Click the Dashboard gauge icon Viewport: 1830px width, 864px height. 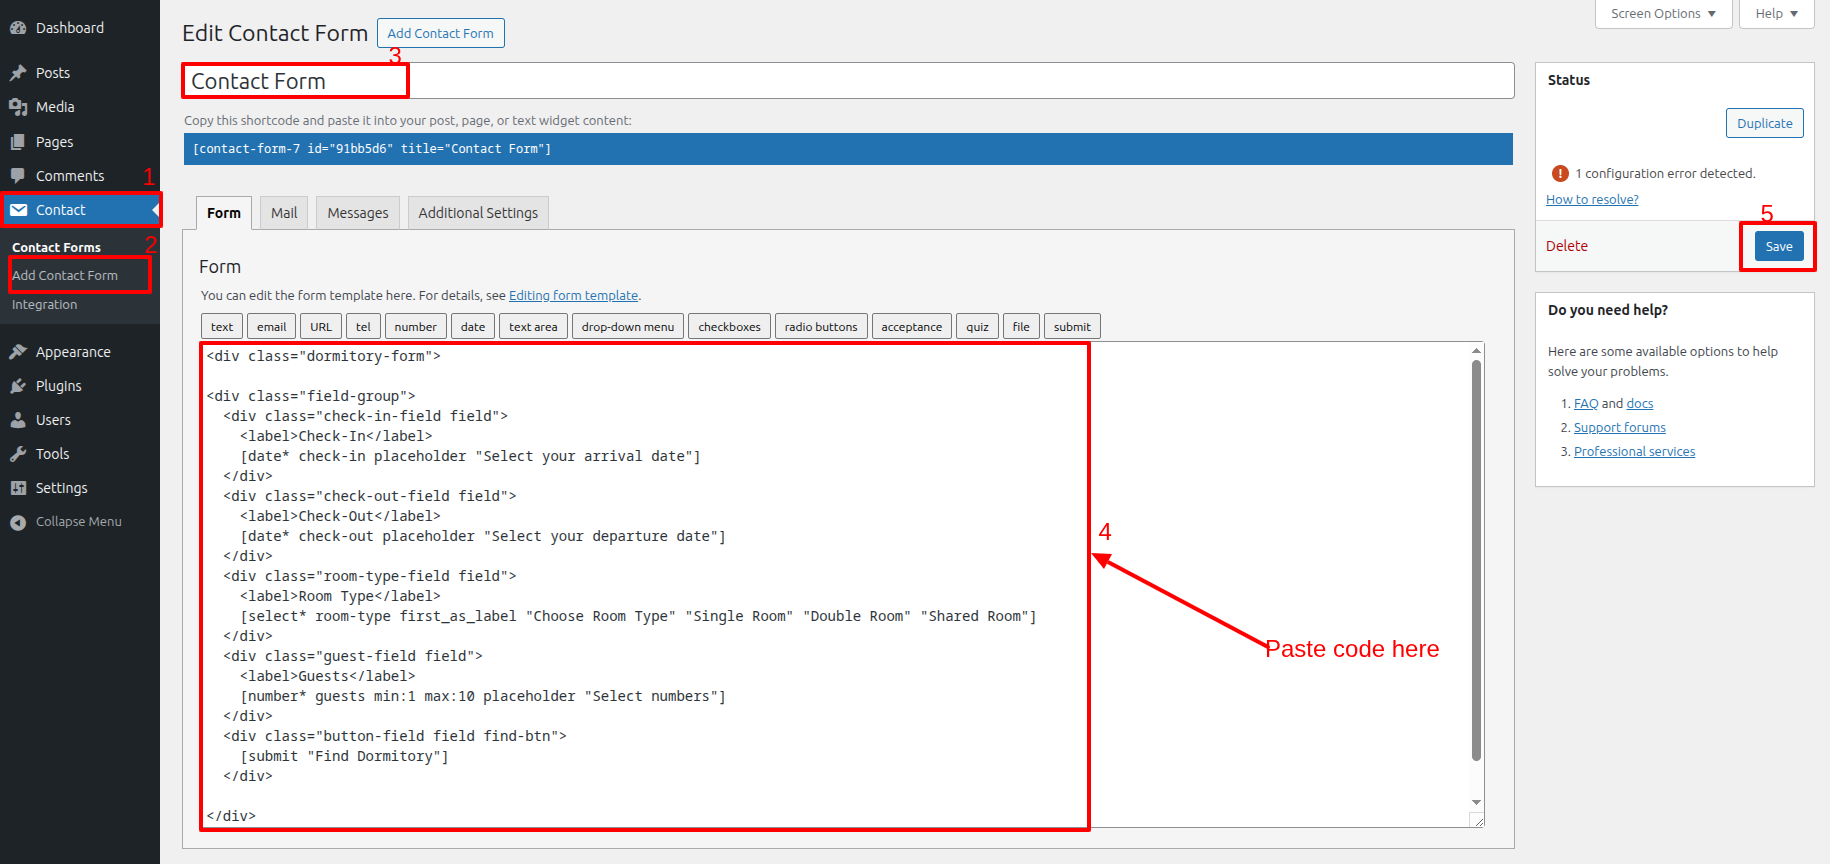pos(18,28)
